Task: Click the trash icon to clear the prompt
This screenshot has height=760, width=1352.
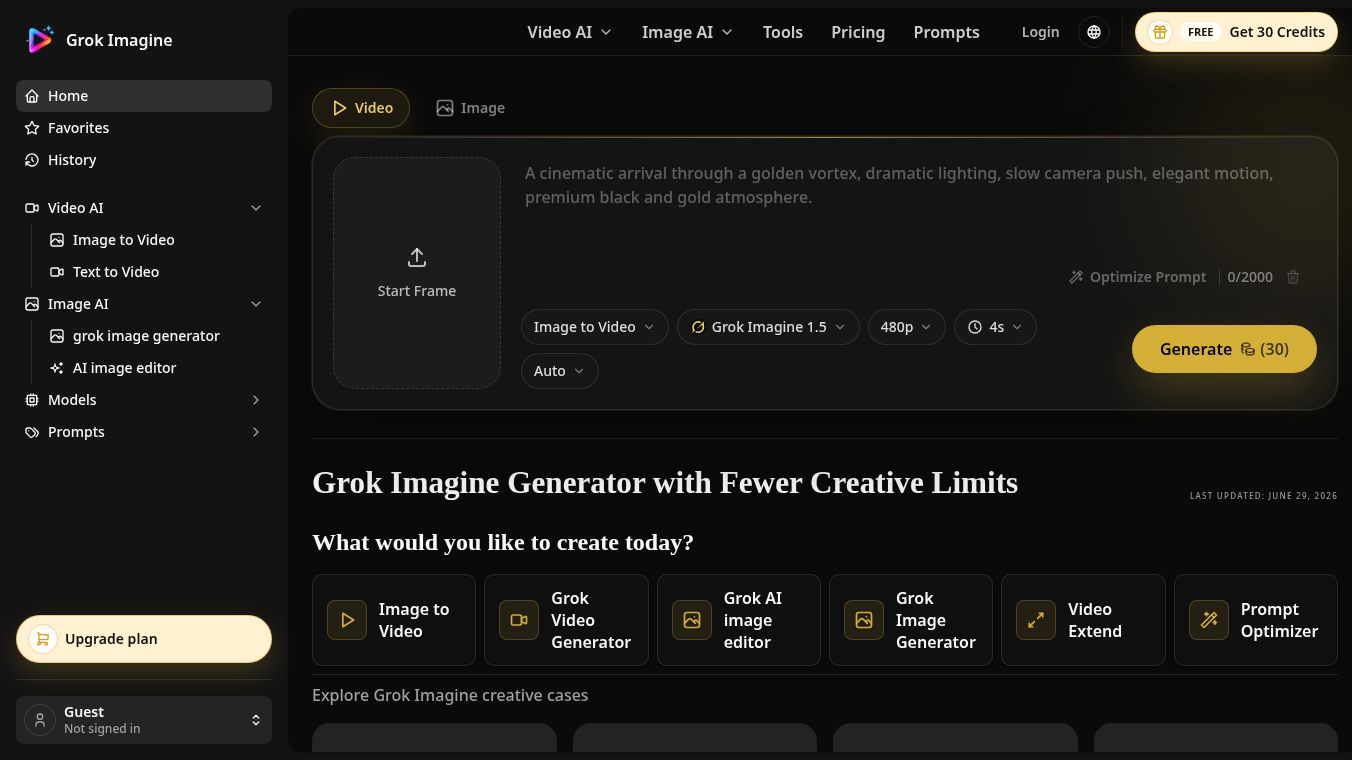Action: 1293,277
